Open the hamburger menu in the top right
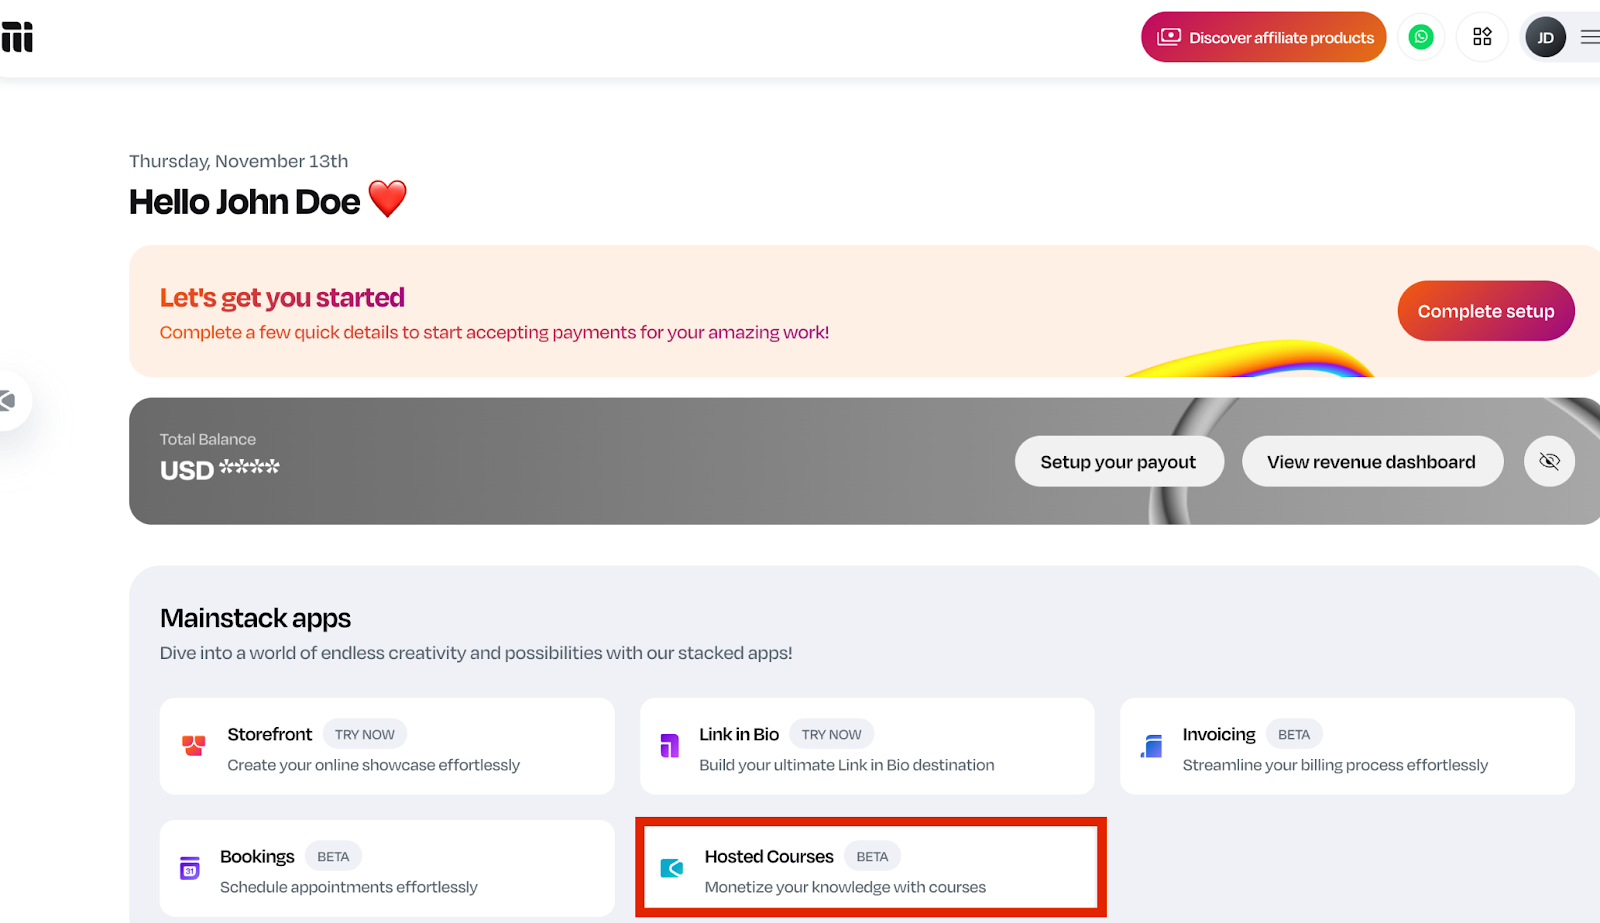This screenshot has width=1600, height=923. click(1590, 36)
